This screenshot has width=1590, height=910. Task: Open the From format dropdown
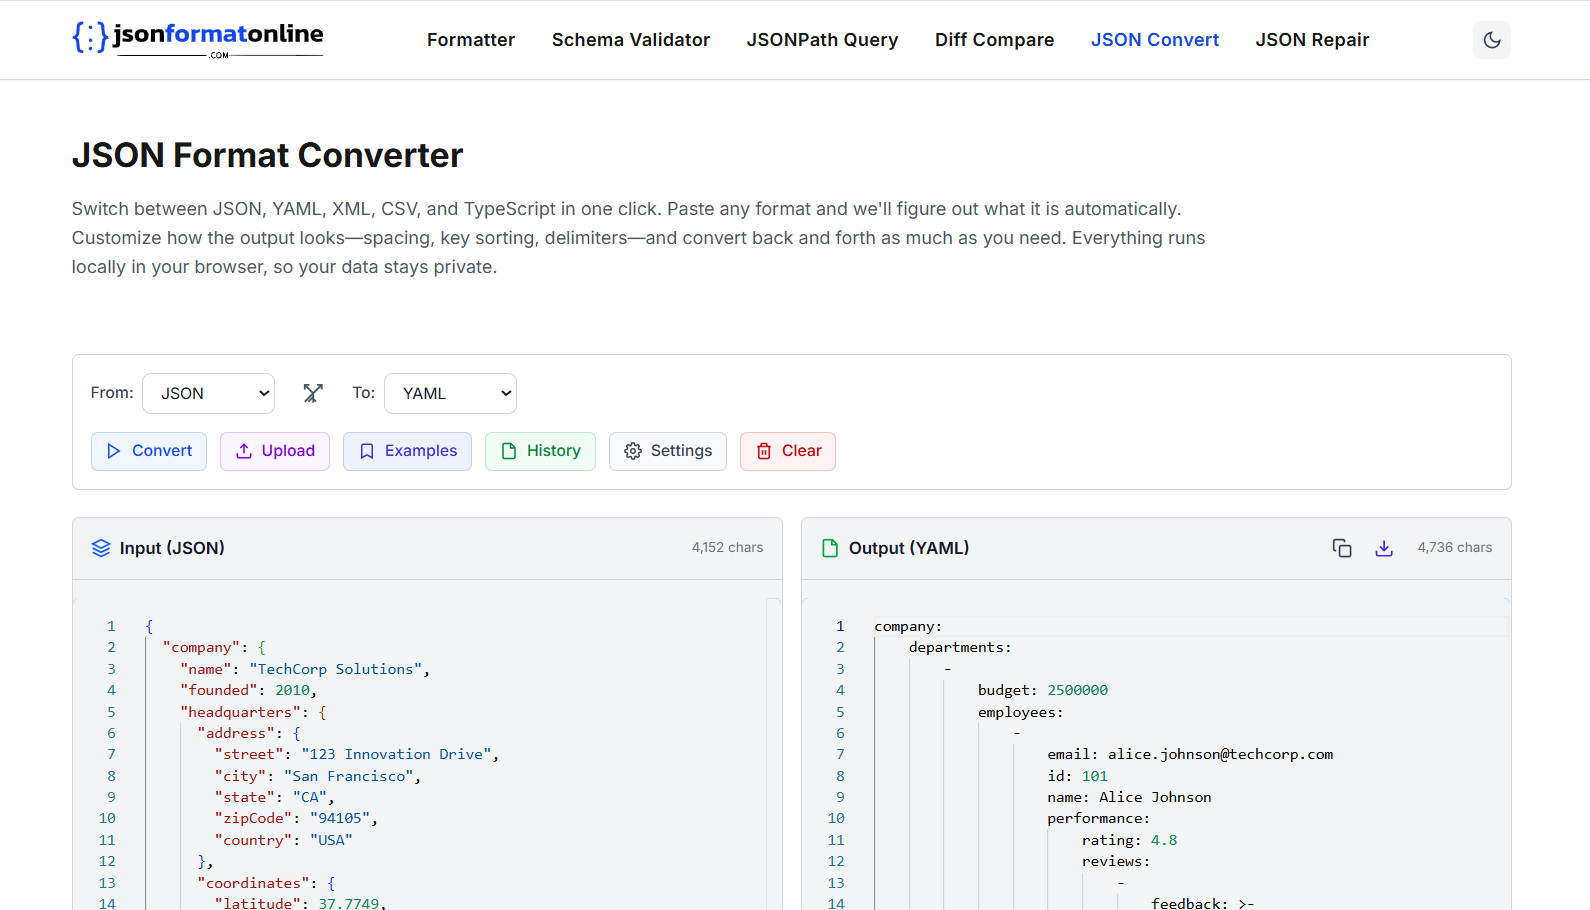click(208, 393)
